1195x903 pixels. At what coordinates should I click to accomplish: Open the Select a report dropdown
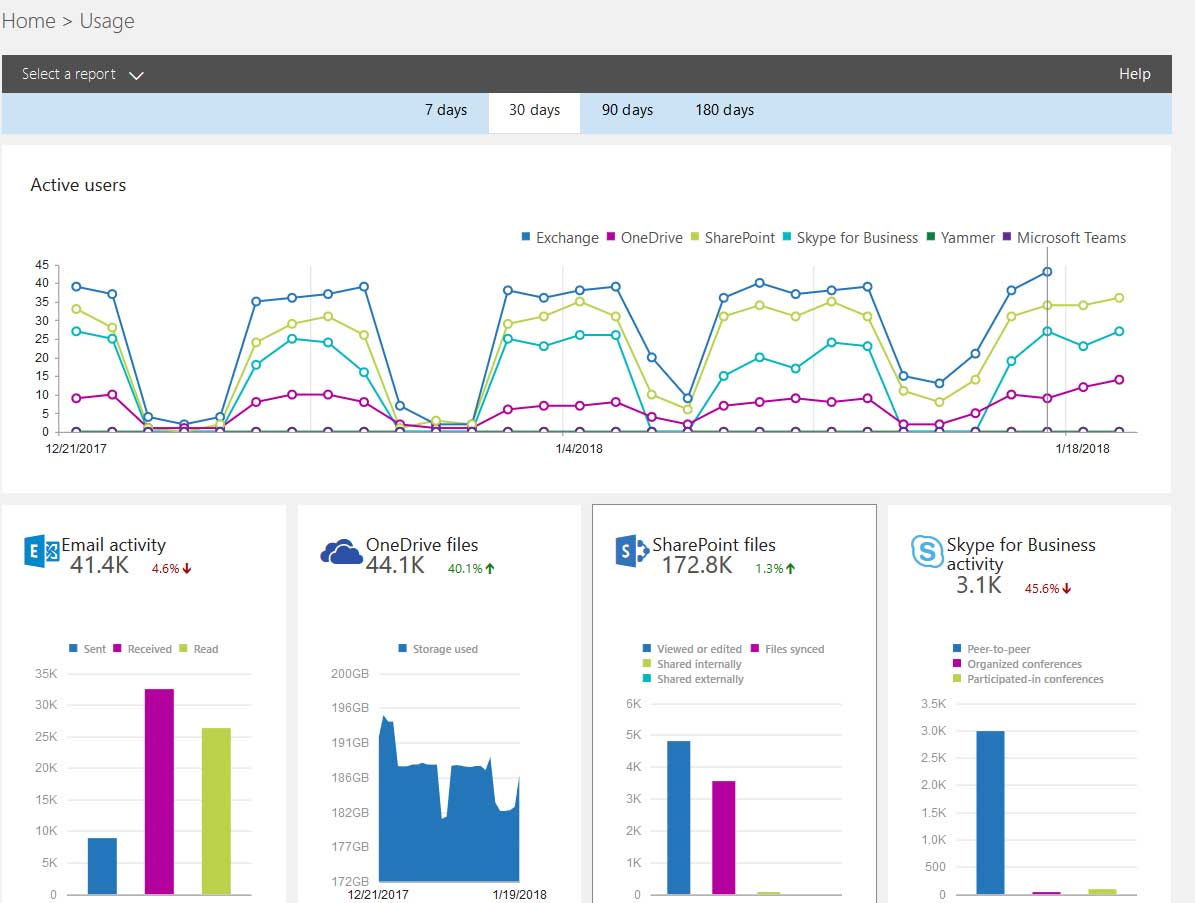pyautogui.click(x=69, y=74)
